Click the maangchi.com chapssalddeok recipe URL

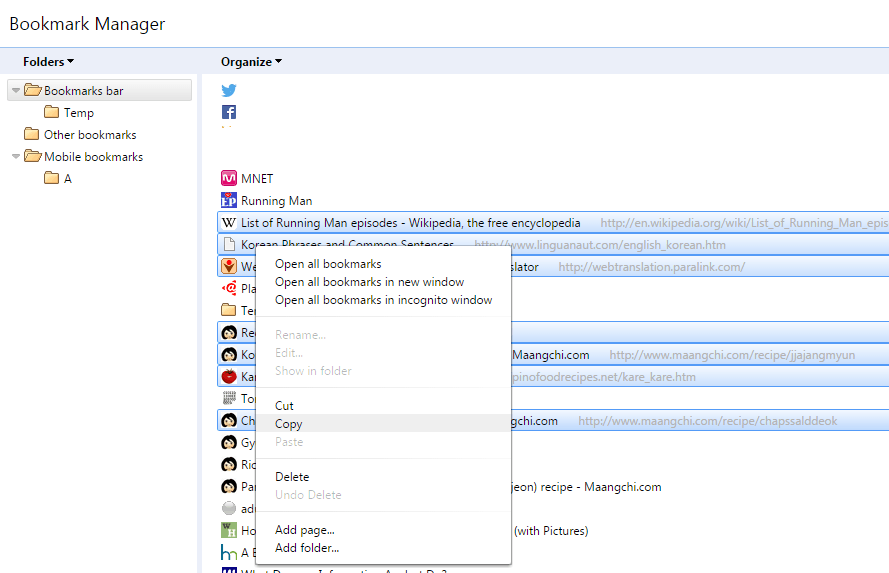708,421
